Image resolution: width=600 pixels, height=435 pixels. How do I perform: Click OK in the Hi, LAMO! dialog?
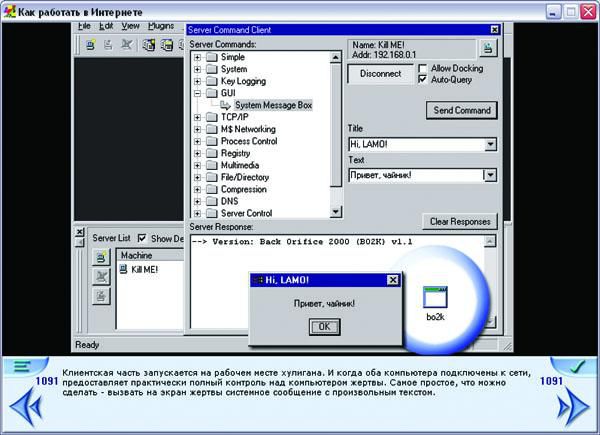click(322, 326)
